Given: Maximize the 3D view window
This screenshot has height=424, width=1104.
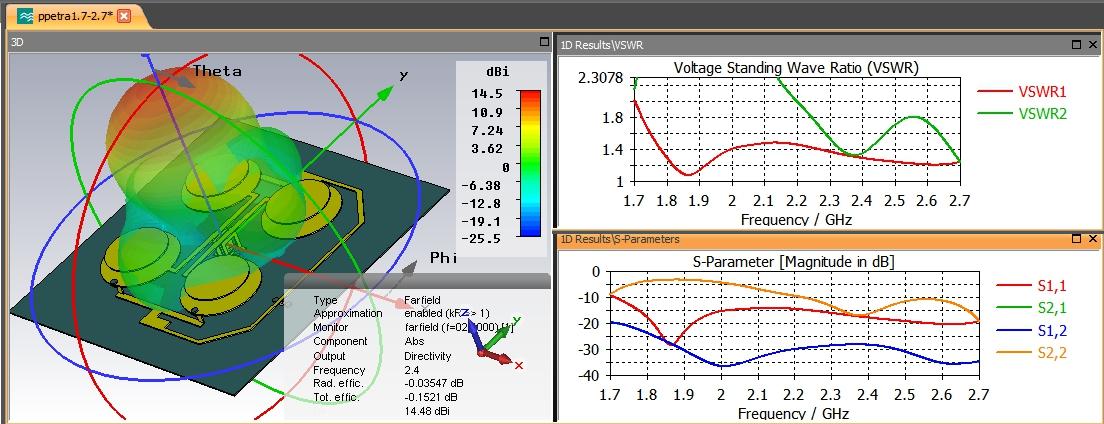Looking at the screenshot, I should [544, 42].
